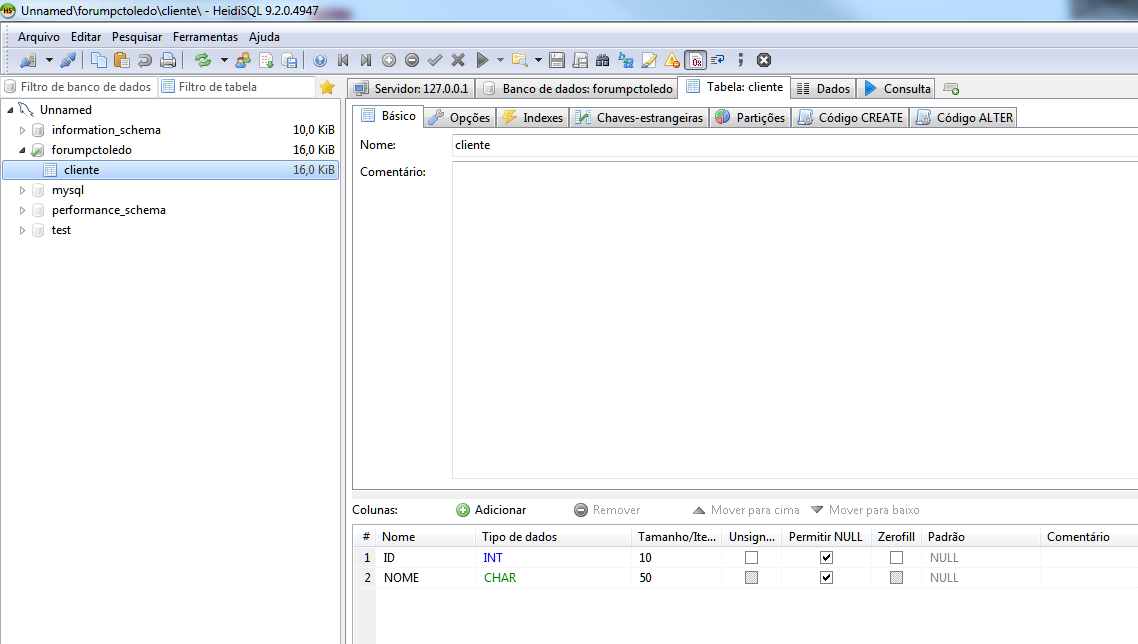Image resolution: width=1138 pixels, height=644 pixels.
Task: Go to first row toolbar icon
Action: tap(343, 60)
